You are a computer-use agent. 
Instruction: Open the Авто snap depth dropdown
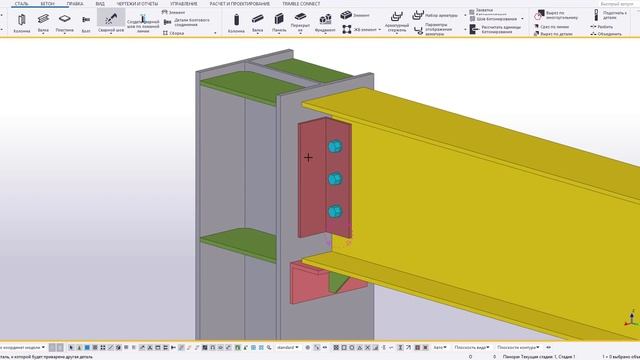(440, 347)
